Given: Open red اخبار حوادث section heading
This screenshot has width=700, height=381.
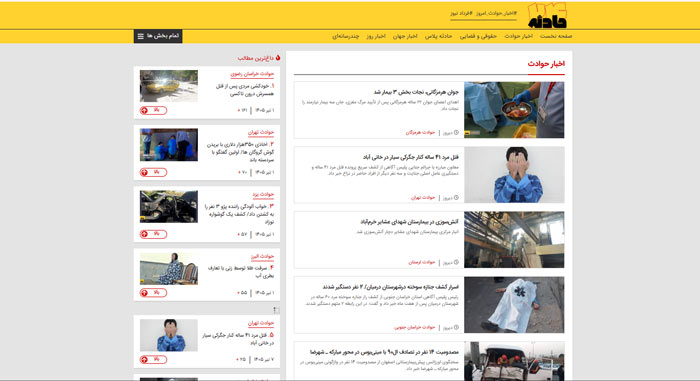Looking at the screenshot, I should pyautogui.click(x=546, y=64).
